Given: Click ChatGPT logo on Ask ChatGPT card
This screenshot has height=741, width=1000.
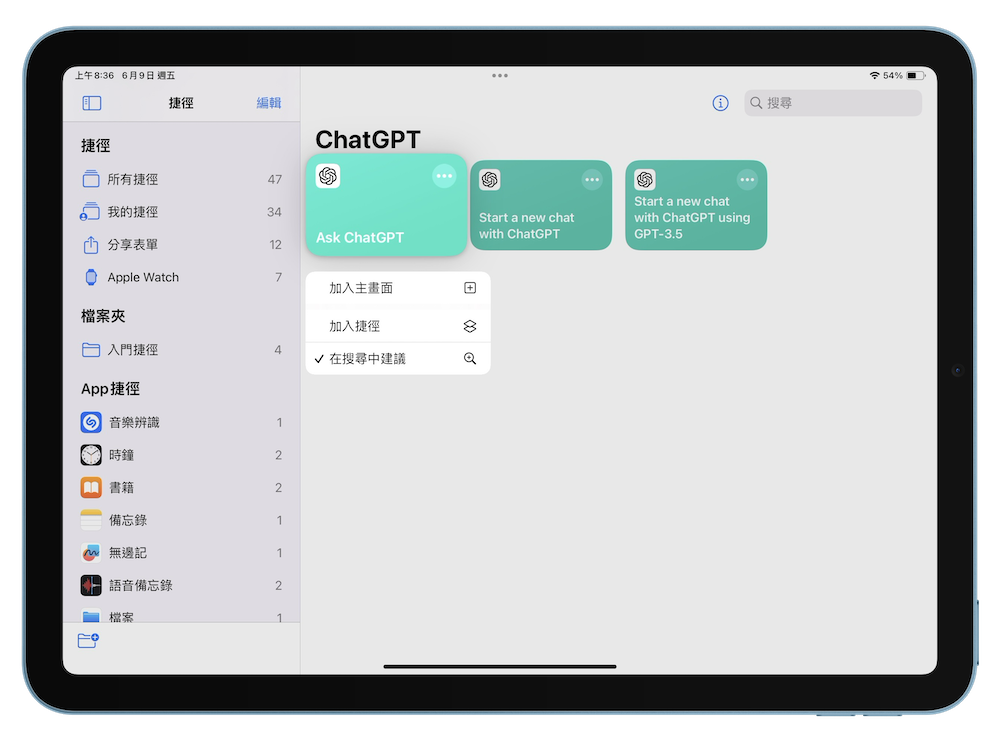Looking at the screenshot, I should point(328,176).
